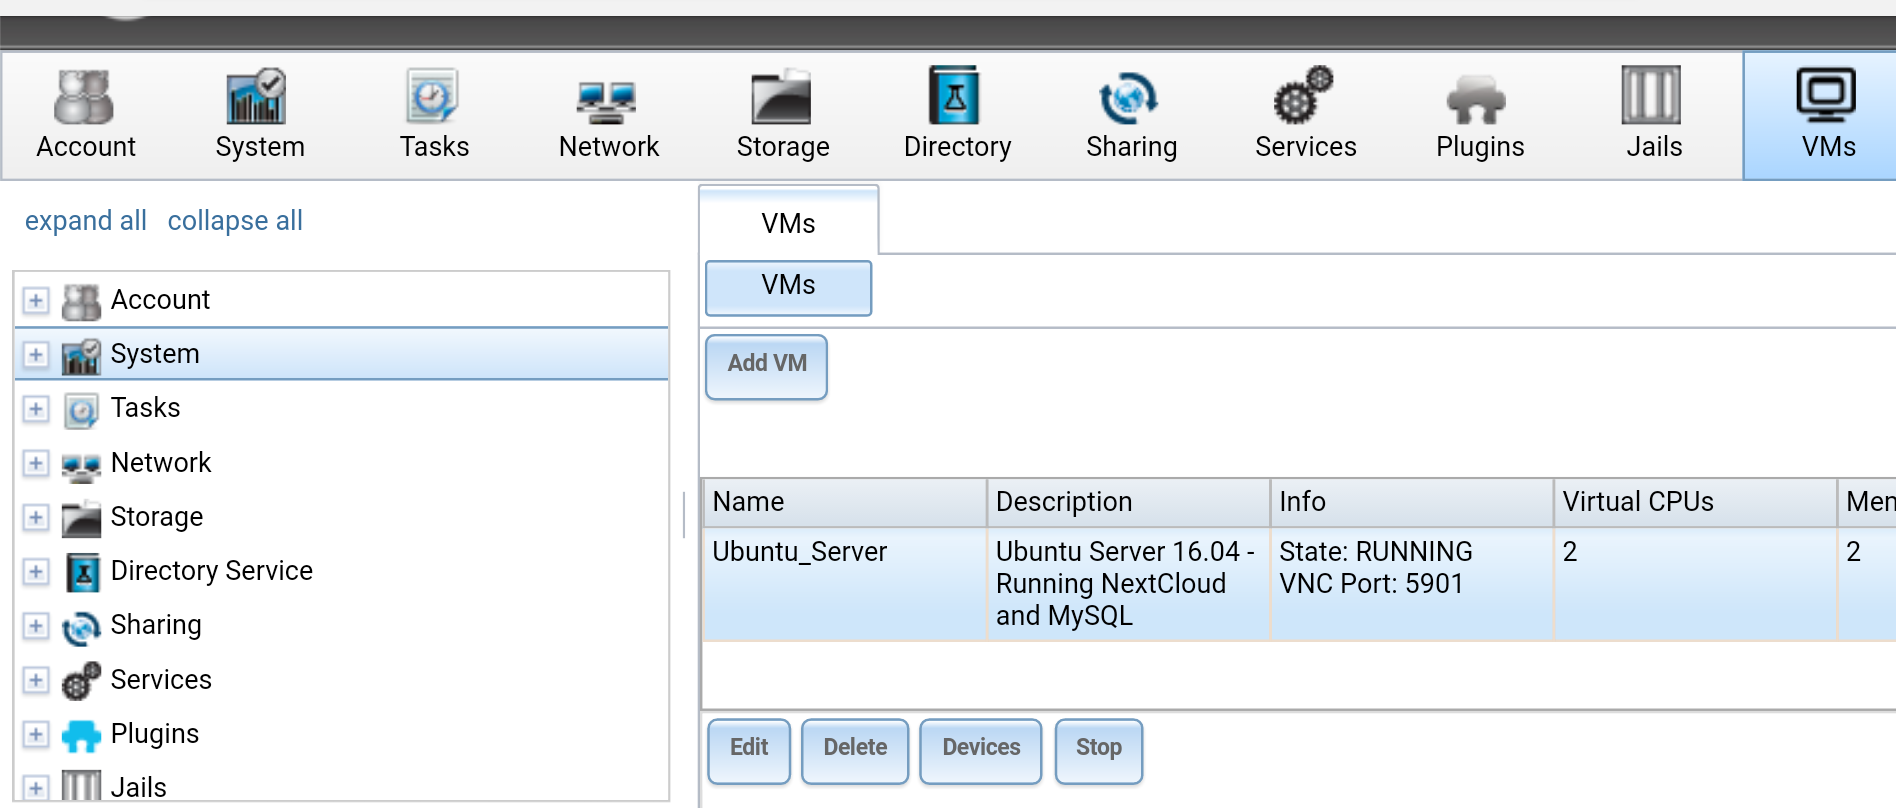Select Directory Service label in the tree

pyautogui.click(x=212, y=571)
